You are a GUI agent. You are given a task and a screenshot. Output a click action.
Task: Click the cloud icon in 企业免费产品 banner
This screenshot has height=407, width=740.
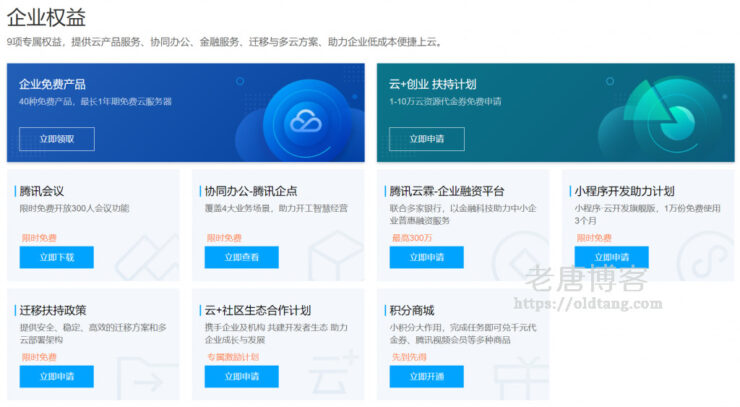pos(306,121)
